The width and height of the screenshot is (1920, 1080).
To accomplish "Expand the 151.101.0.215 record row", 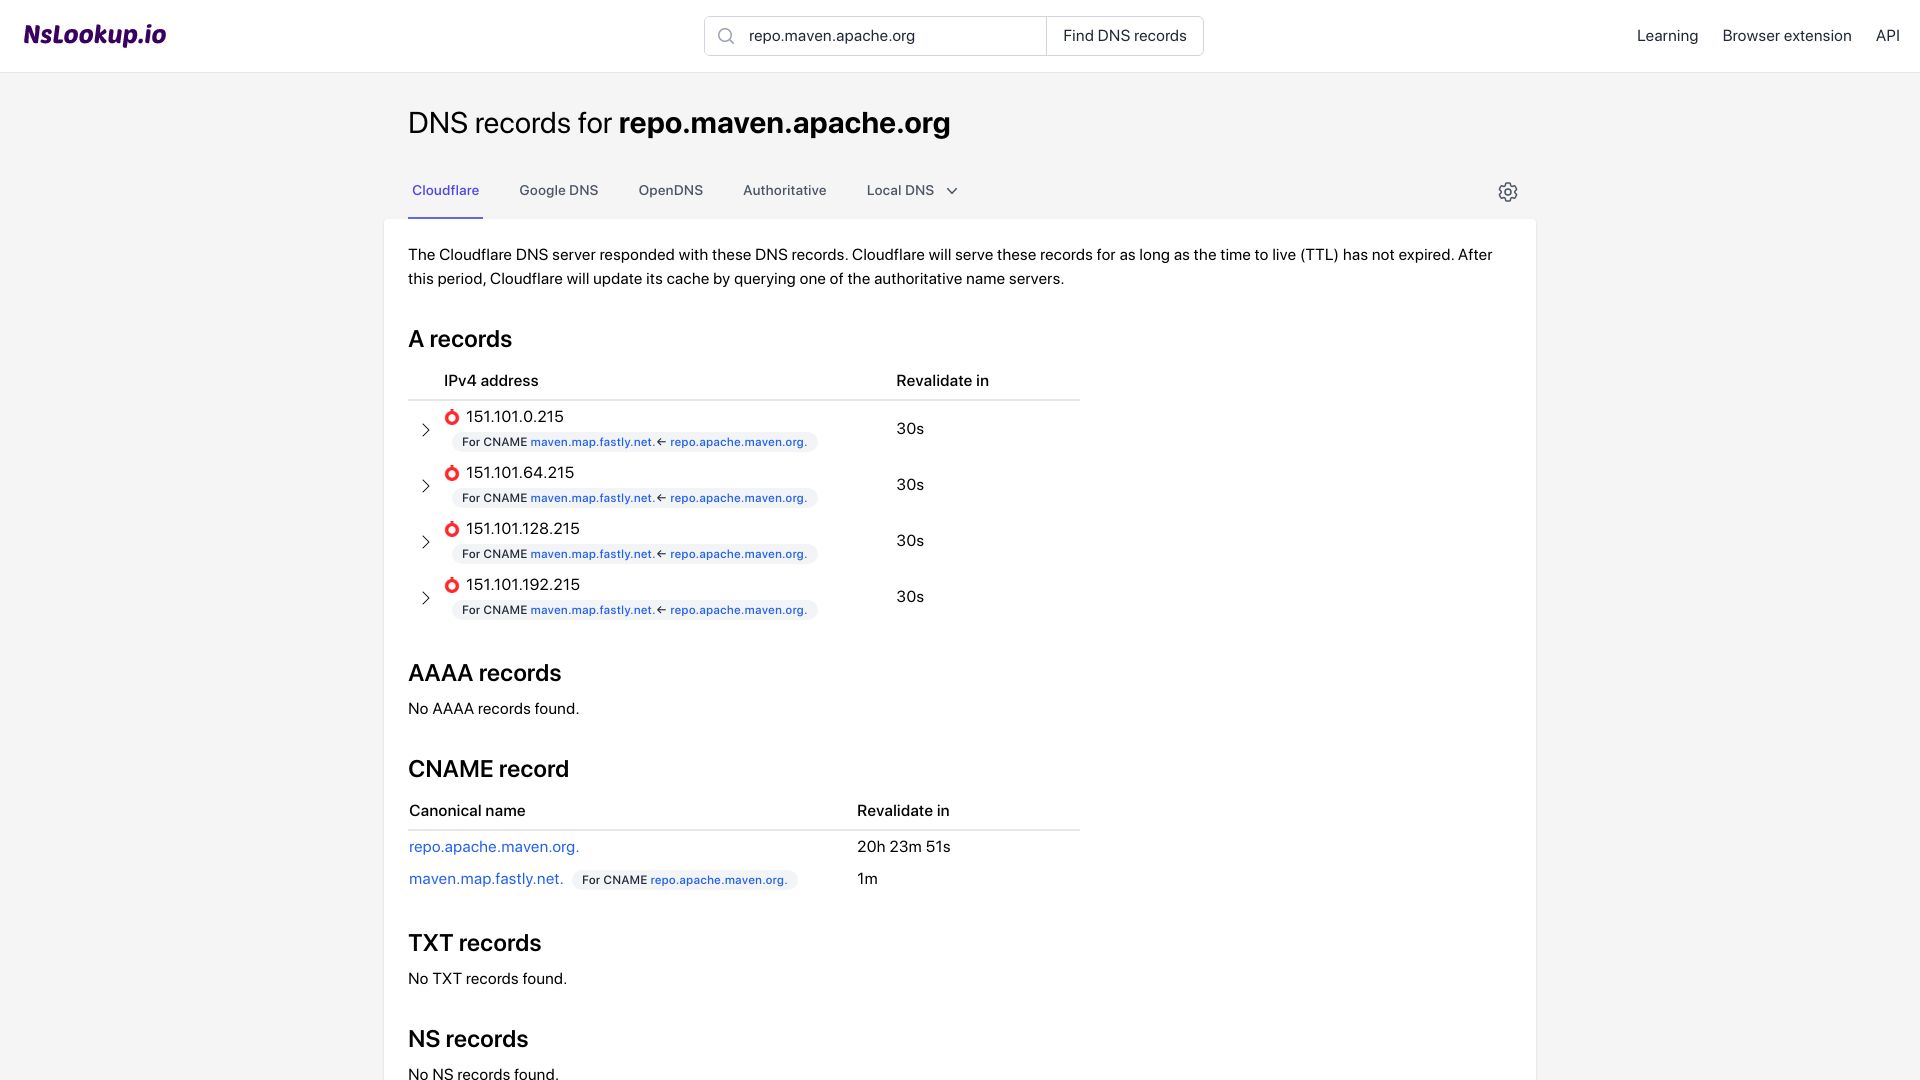I will pos(425,430).
